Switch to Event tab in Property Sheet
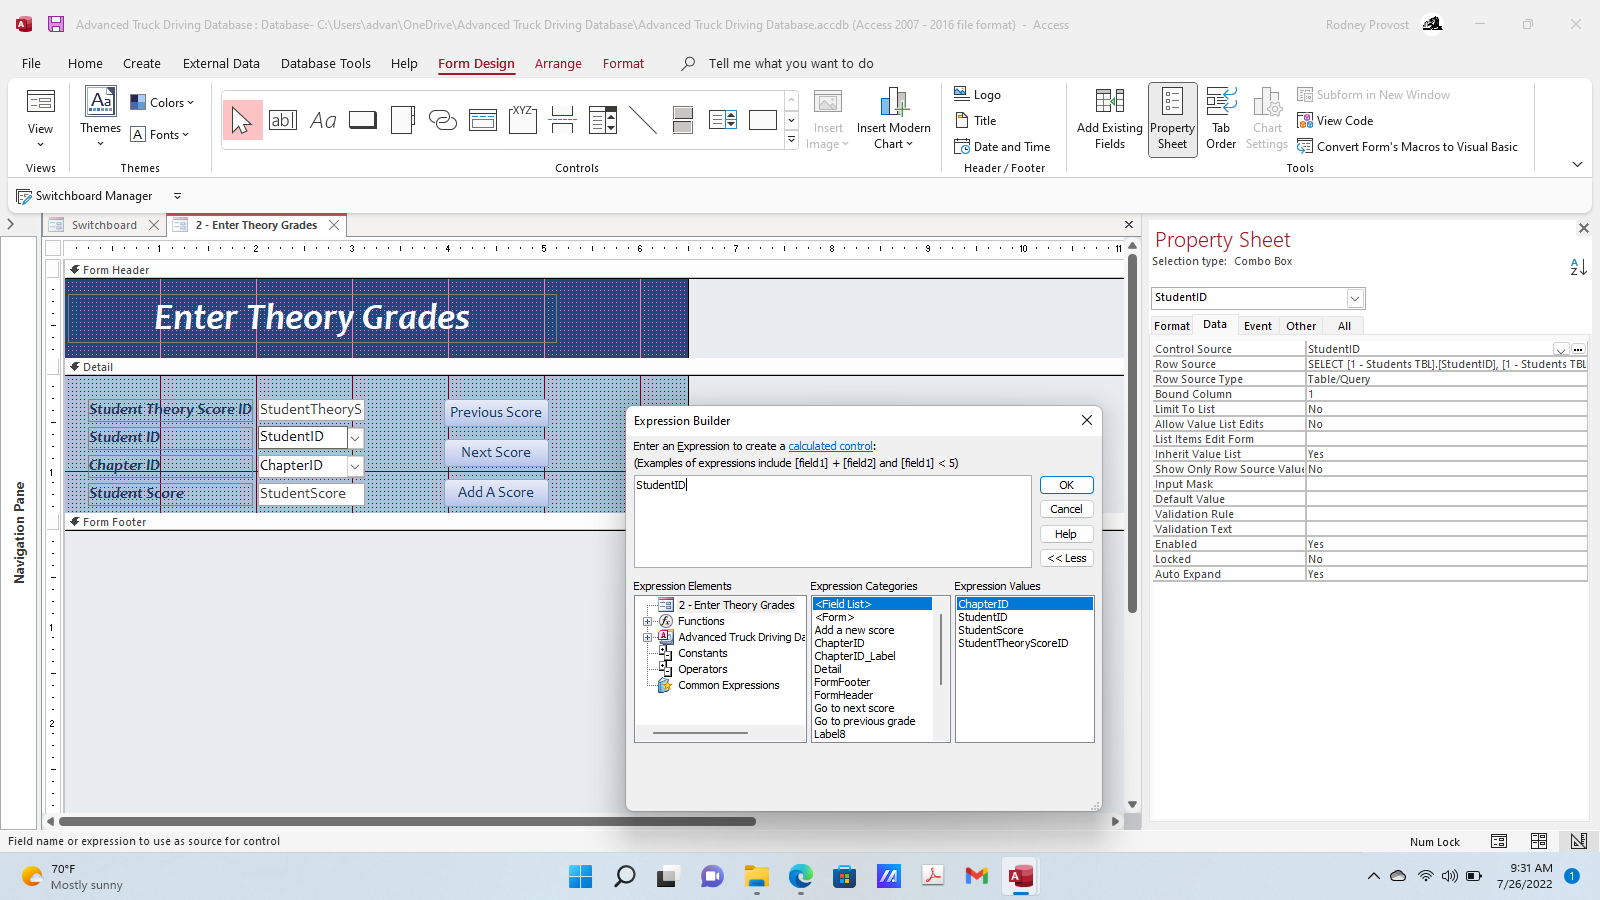The width and height of the screenshot is (1600, 900). pyautogui.click(x=1257, y=326)
